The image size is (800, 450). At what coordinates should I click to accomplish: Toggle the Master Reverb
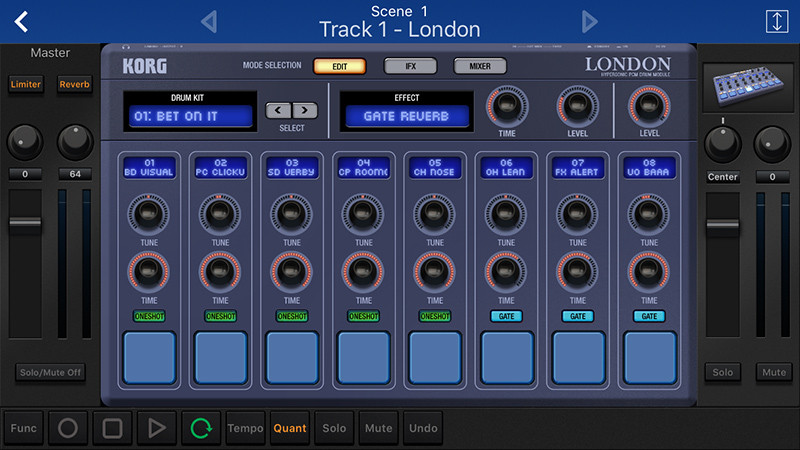(x=74, y=84)
